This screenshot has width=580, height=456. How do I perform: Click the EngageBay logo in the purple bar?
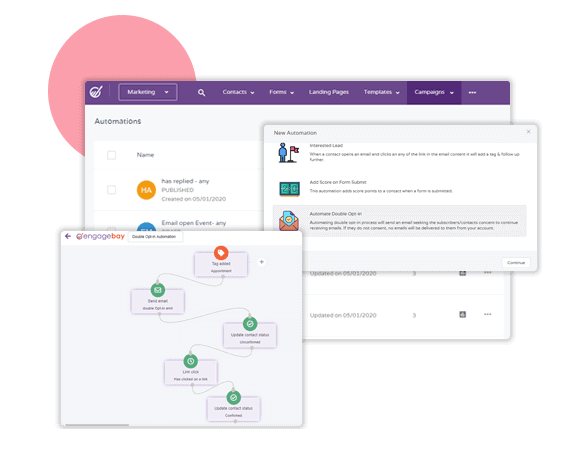96,92
